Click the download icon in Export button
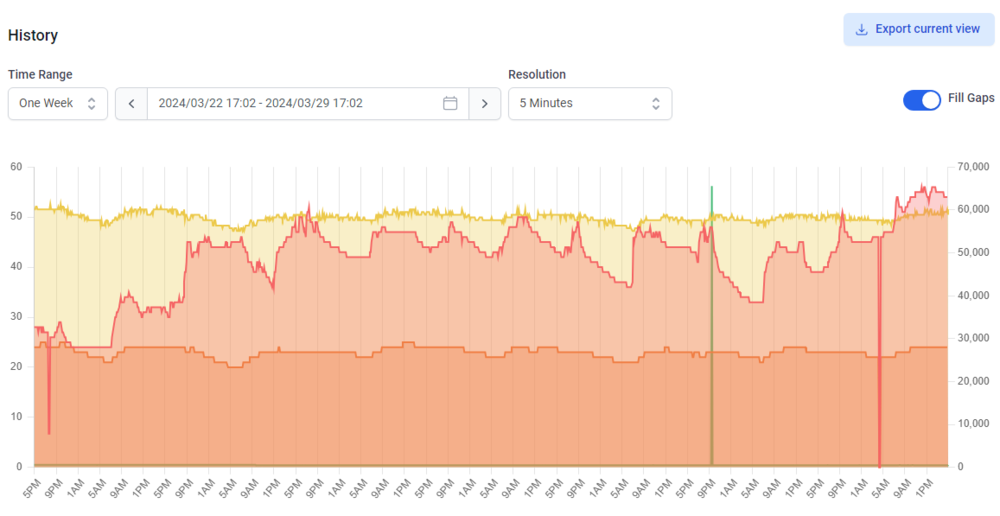Viewport: 1000px width, 516px height. [861, 29]
